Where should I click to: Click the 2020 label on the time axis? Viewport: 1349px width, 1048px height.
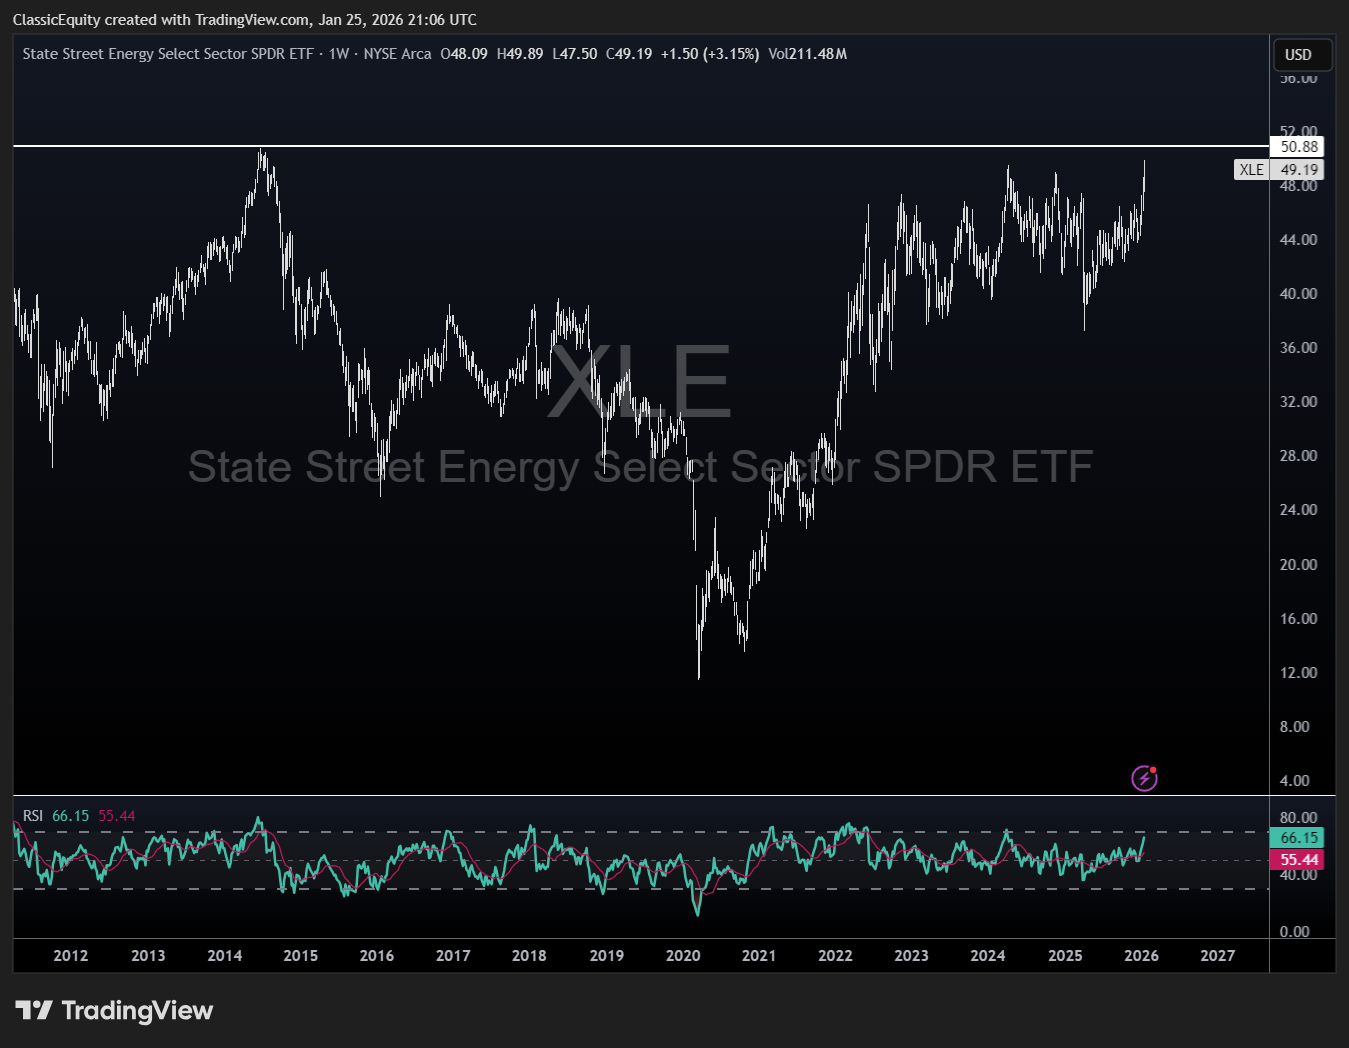tap(683, 955)
